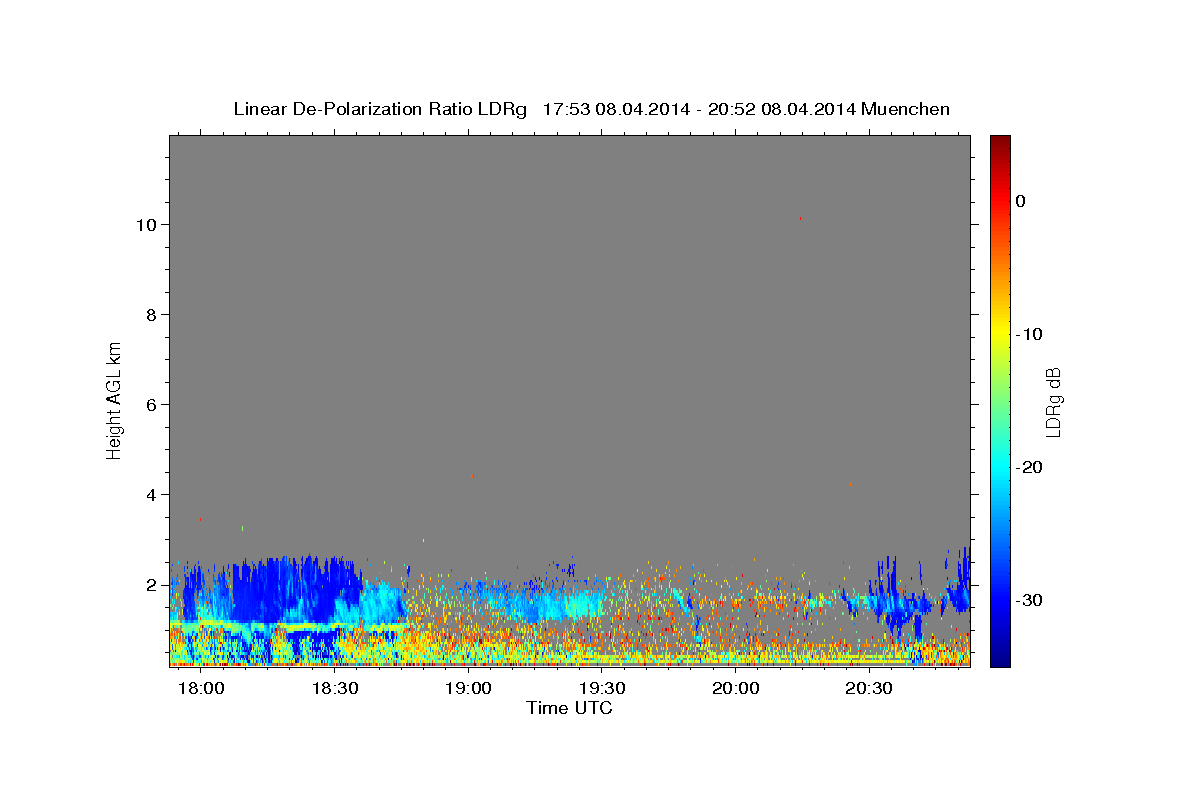Click the colorbar label 0
Screen dimensions: 1200x800
(1021, 201)
